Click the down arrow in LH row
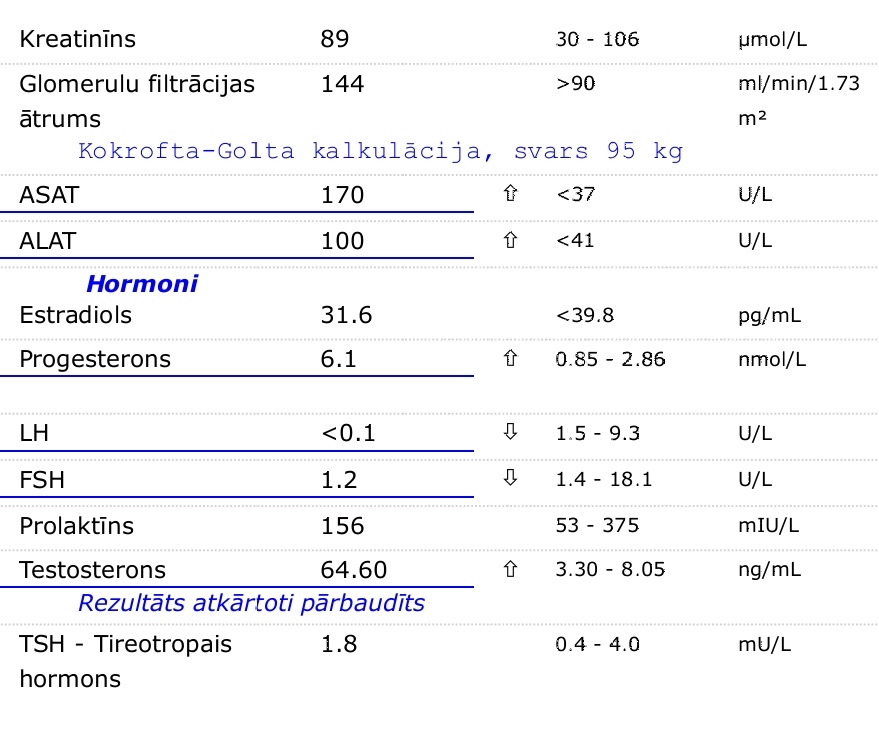879x729 pixels. (x=510, y=431)
